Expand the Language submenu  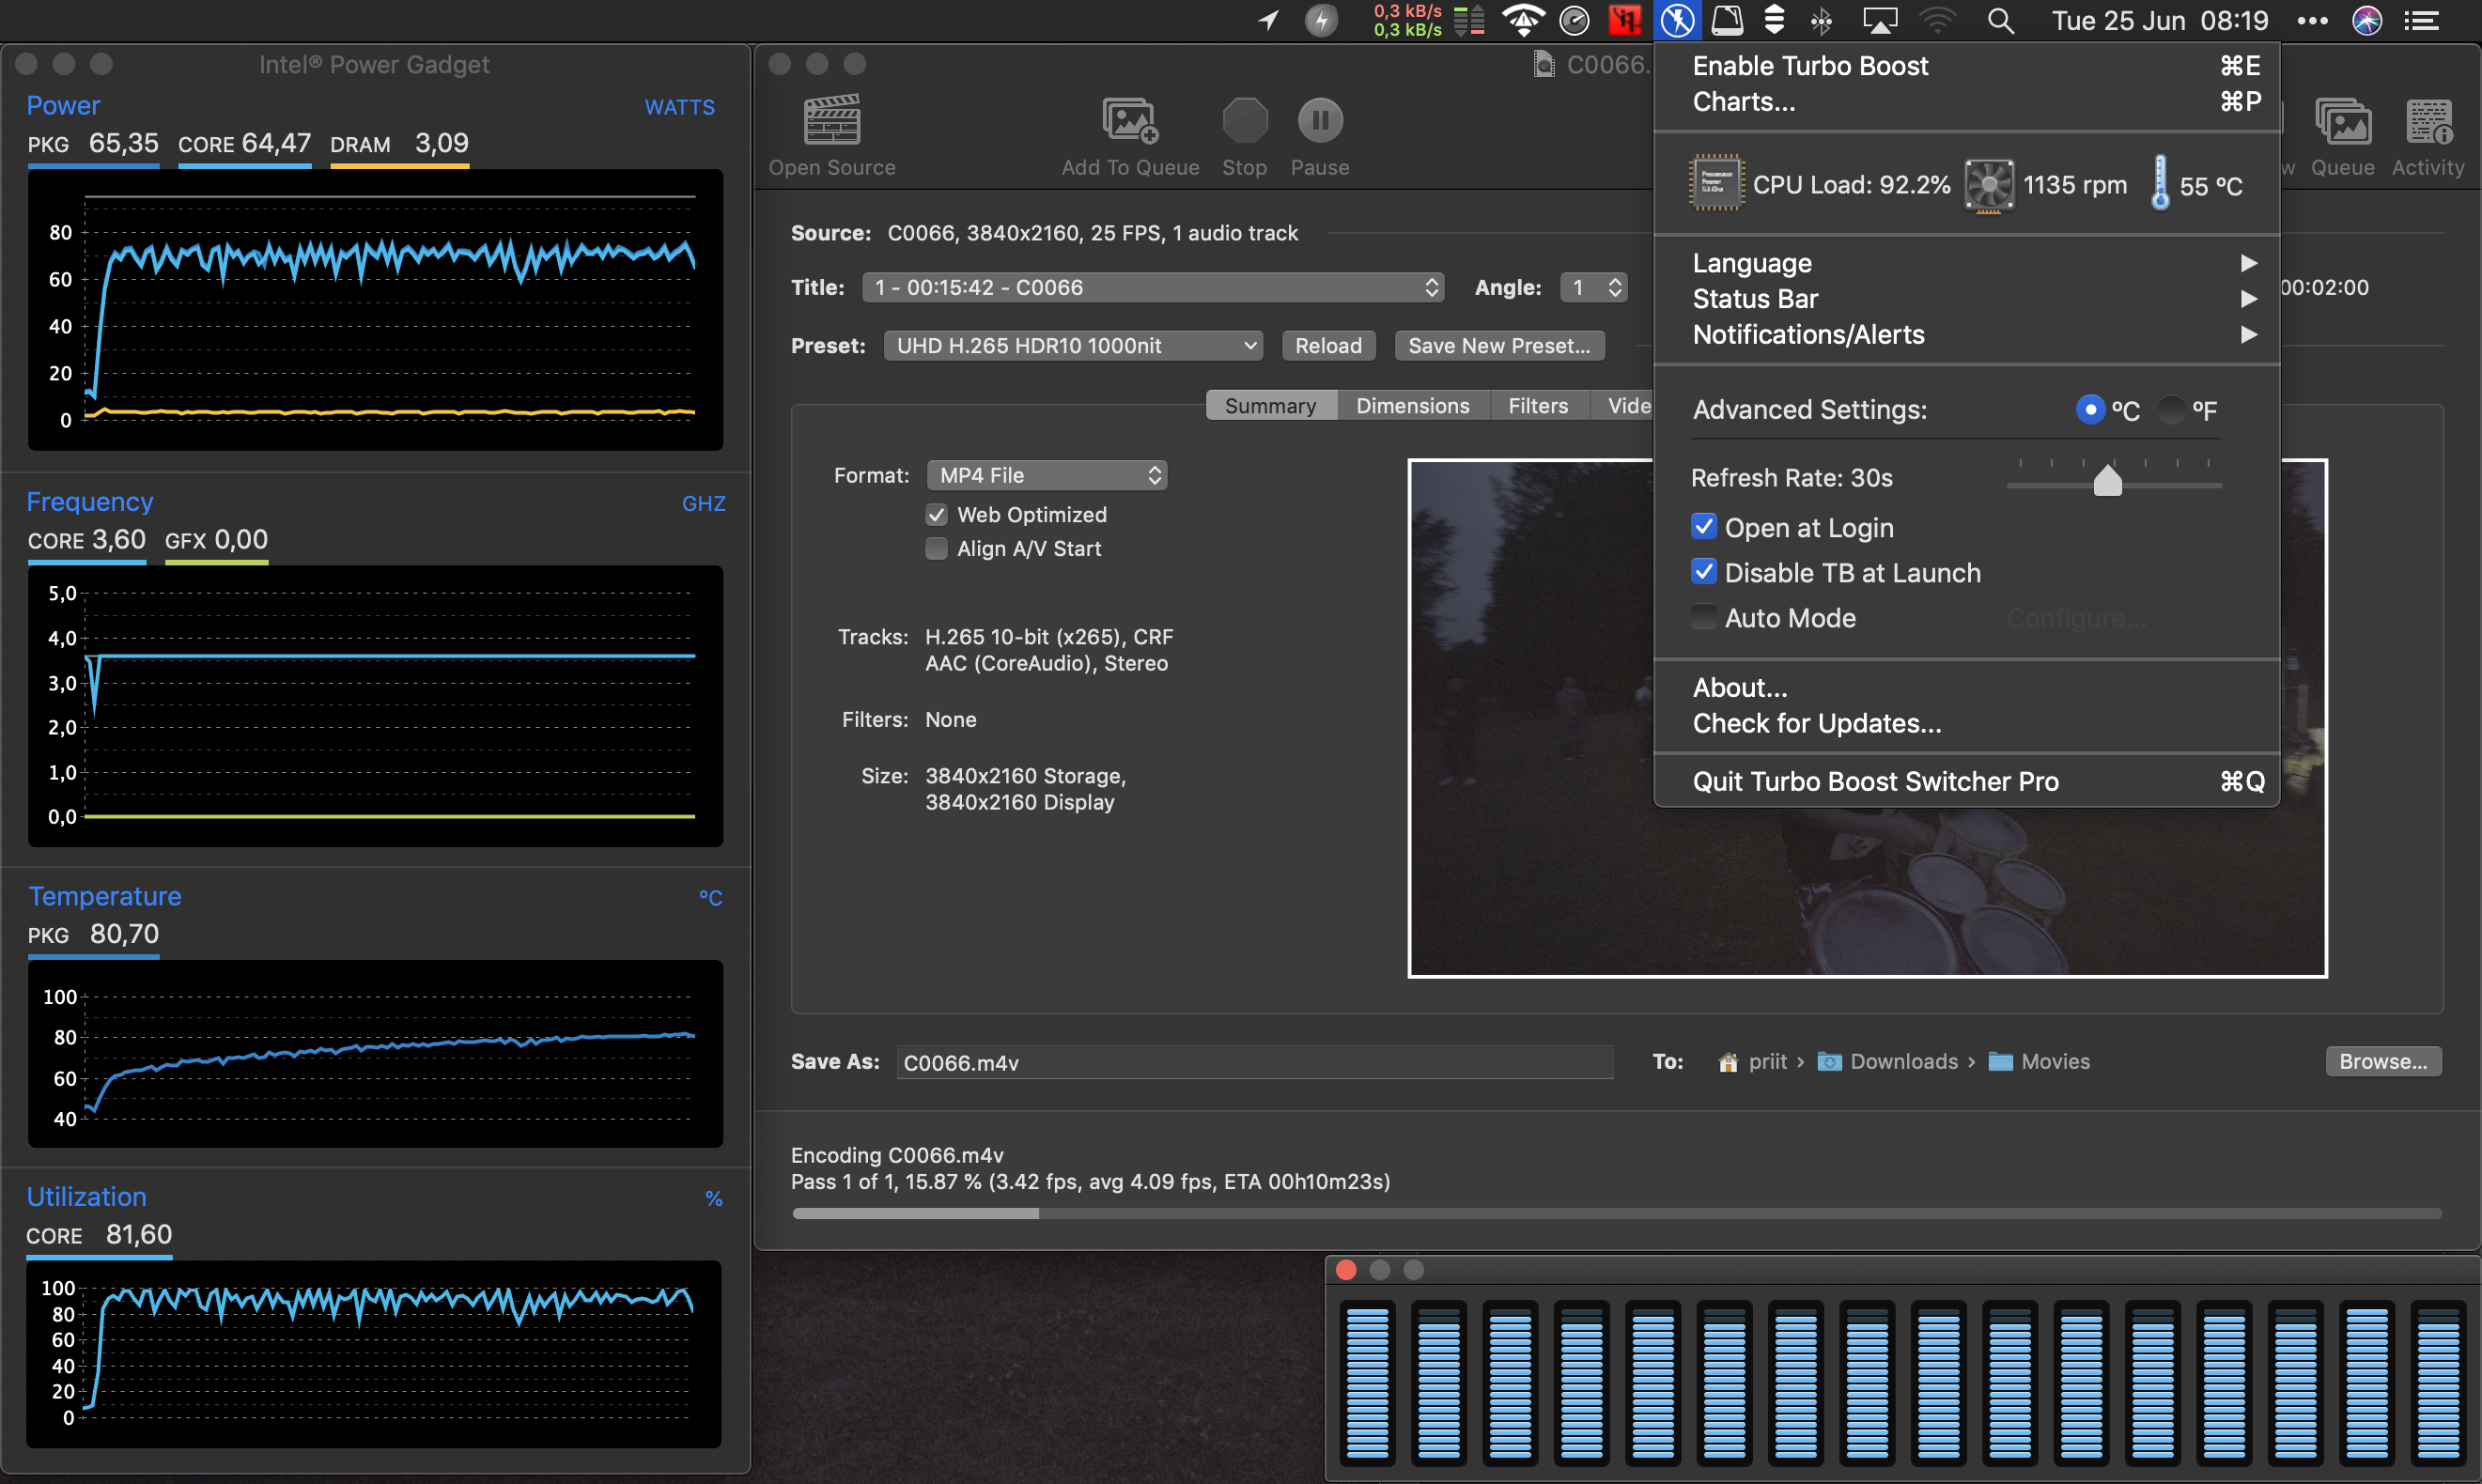pos(1966,263)
